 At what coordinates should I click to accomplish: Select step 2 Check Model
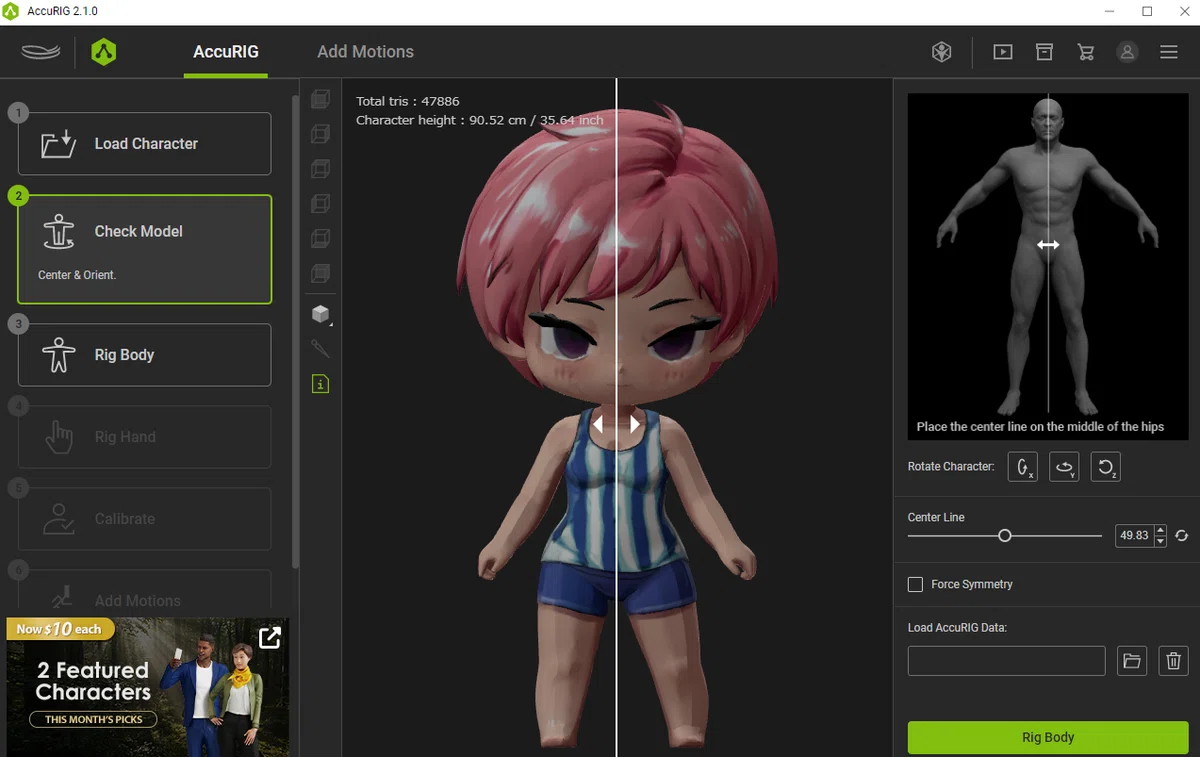coord(145,249)
